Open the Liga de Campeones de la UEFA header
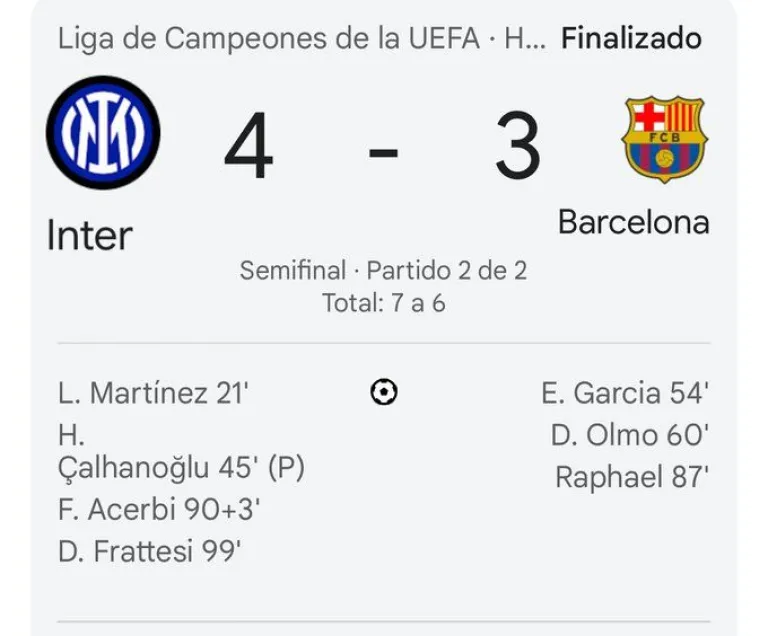768x636 pixels. (302, 39)
